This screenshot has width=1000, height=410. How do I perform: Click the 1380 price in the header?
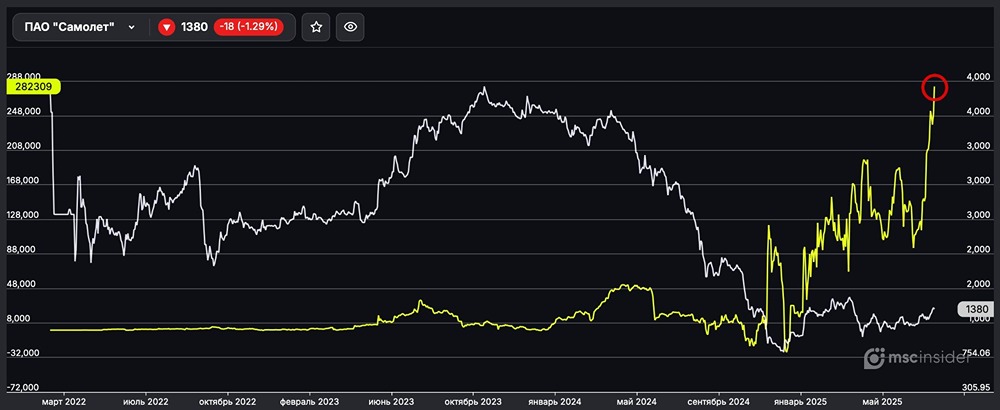pos(194,27)
